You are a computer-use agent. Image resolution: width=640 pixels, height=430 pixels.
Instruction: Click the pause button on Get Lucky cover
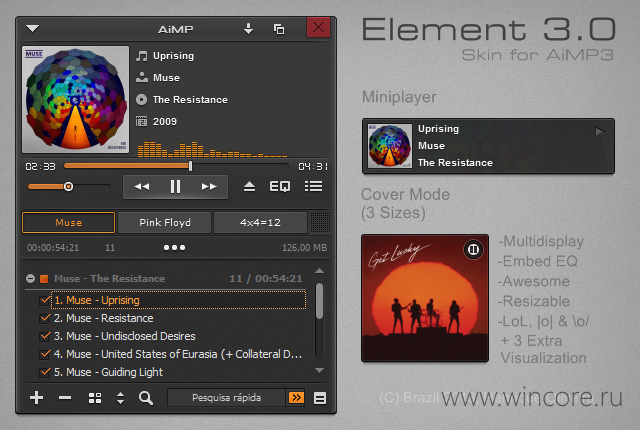(x=473, y=249)
